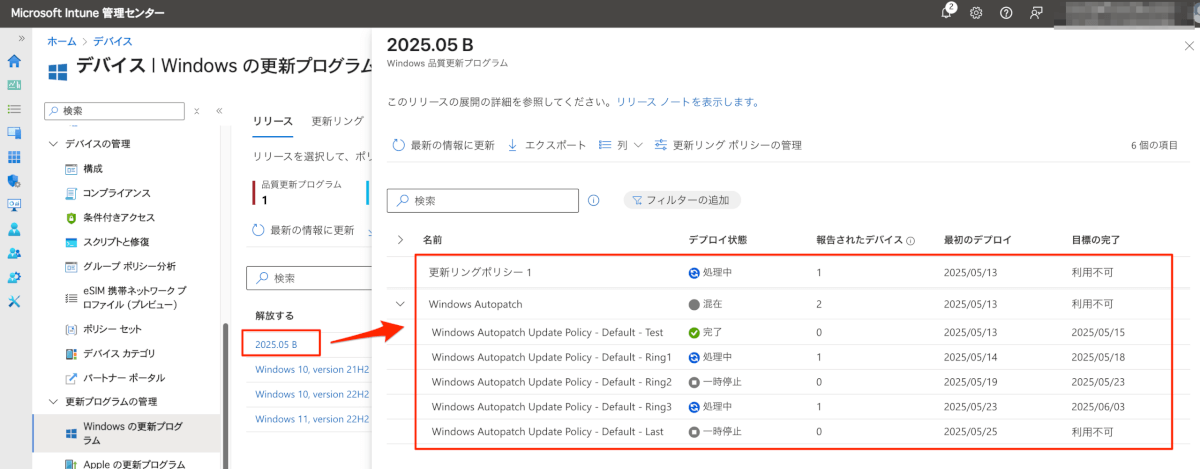Click the home icon in left rail
The width and height of the screenshot is (1200, 469).
[x=14, y=61]
